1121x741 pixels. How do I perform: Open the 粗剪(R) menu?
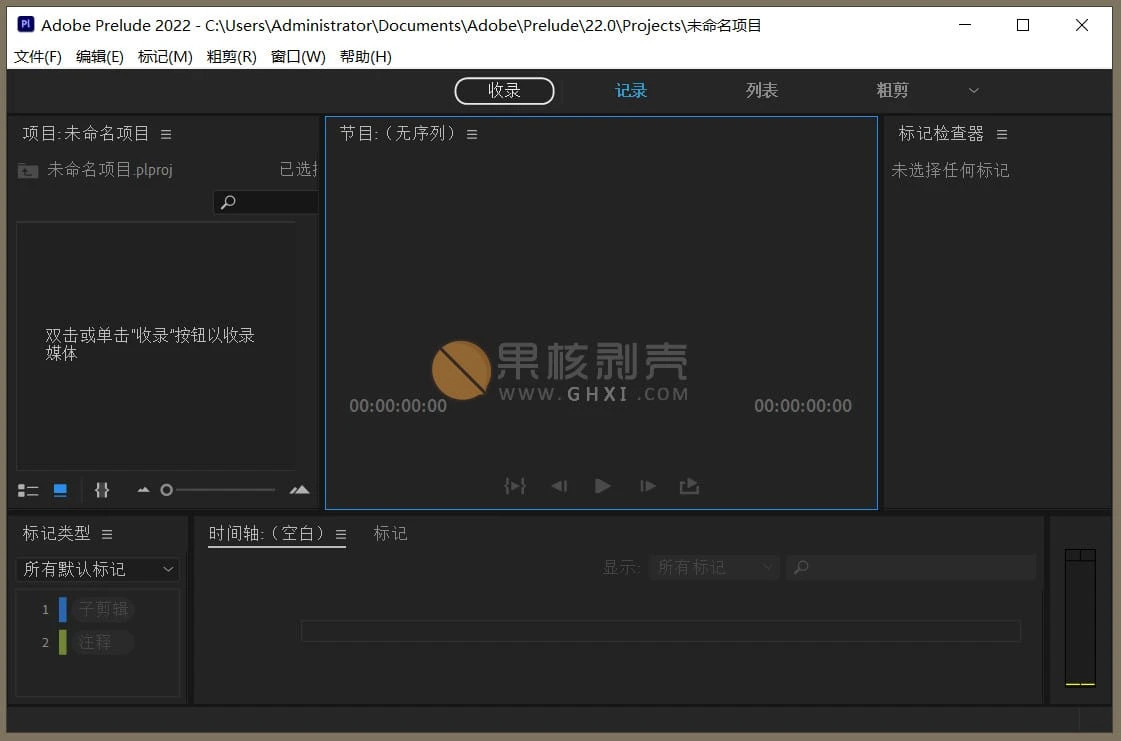[231, 57]
